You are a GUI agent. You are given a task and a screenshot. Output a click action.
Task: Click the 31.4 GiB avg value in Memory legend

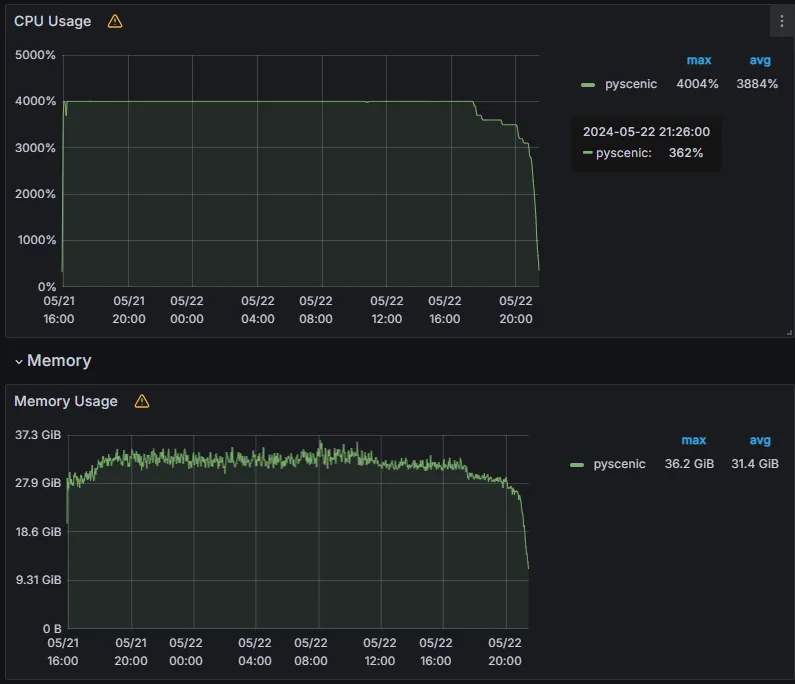point(754,464)
